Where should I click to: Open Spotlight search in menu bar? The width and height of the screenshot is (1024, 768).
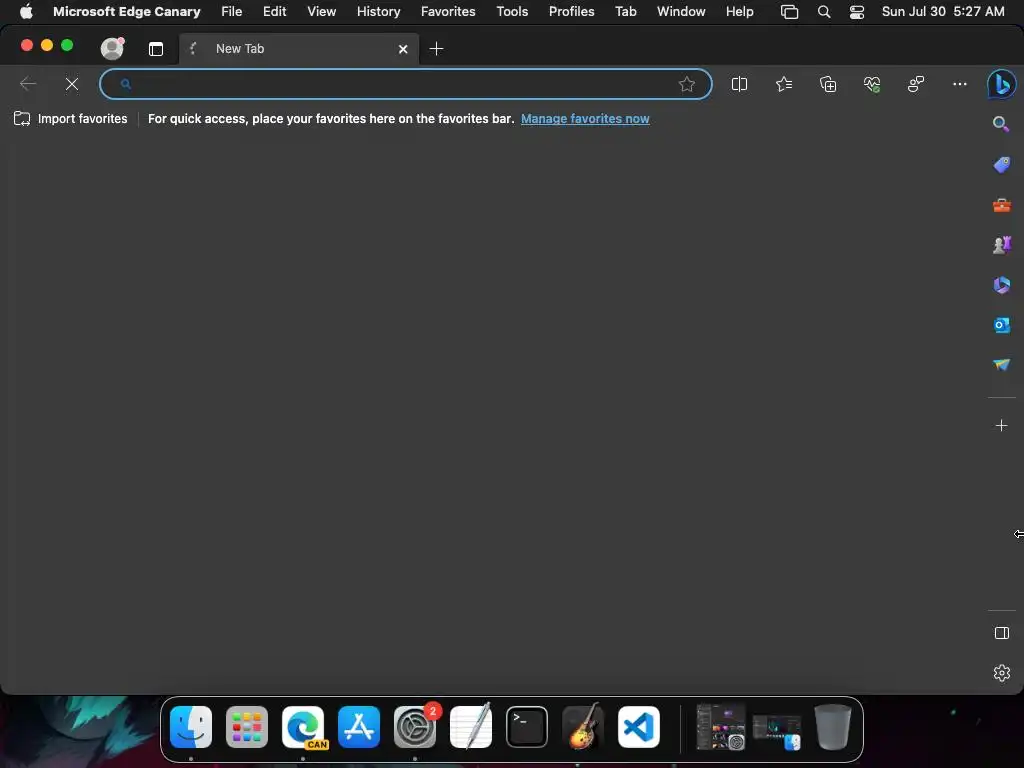824,12
